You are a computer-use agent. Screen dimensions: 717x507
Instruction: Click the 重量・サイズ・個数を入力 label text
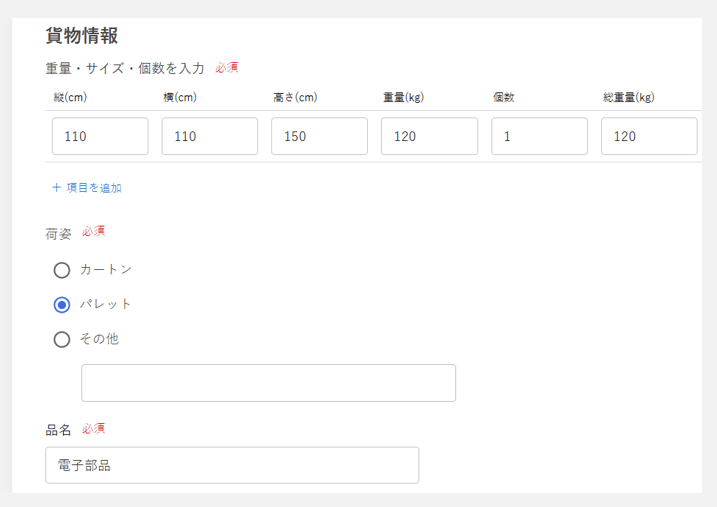coord(125,68)
